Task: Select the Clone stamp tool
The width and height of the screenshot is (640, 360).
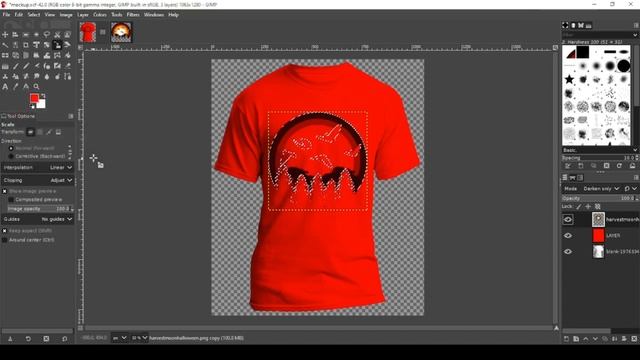Action: coord(5,76)
